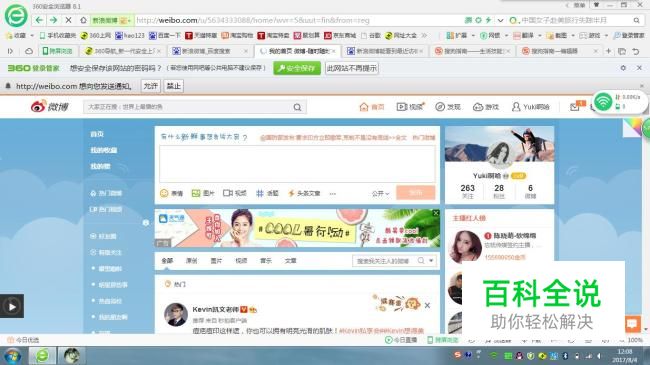650x365 pixels.
Task: Click 允许 to allow notifications
Action: (x=150, y=86)
